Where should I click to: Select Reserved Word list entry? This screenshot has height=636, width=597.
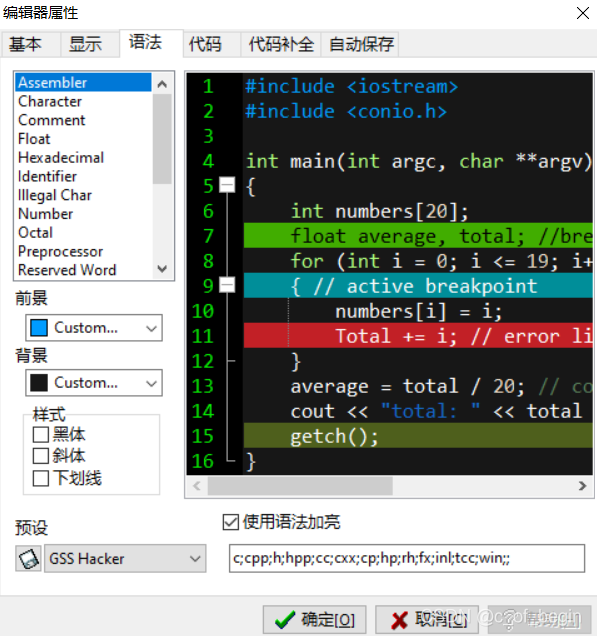(84, 270)
